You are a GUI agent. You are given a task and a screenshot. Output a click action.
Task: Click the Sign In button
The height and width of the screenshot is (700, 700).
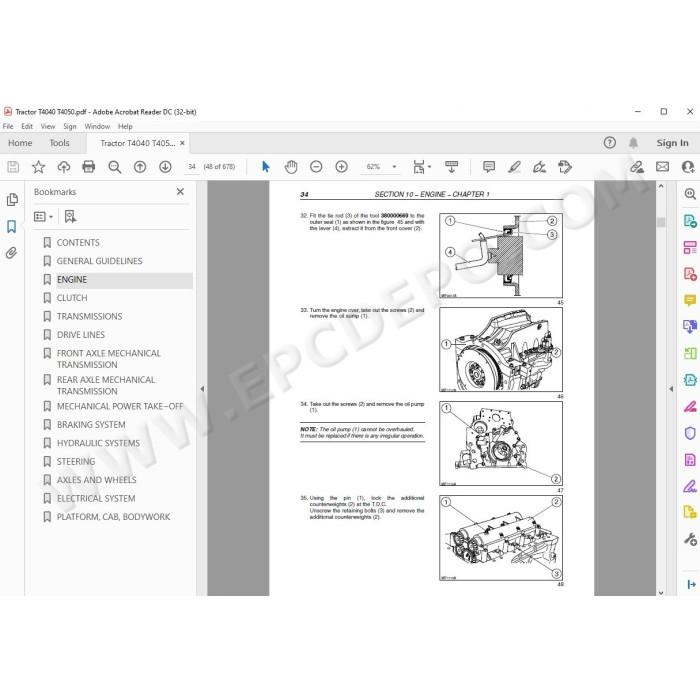pos(672,143)
